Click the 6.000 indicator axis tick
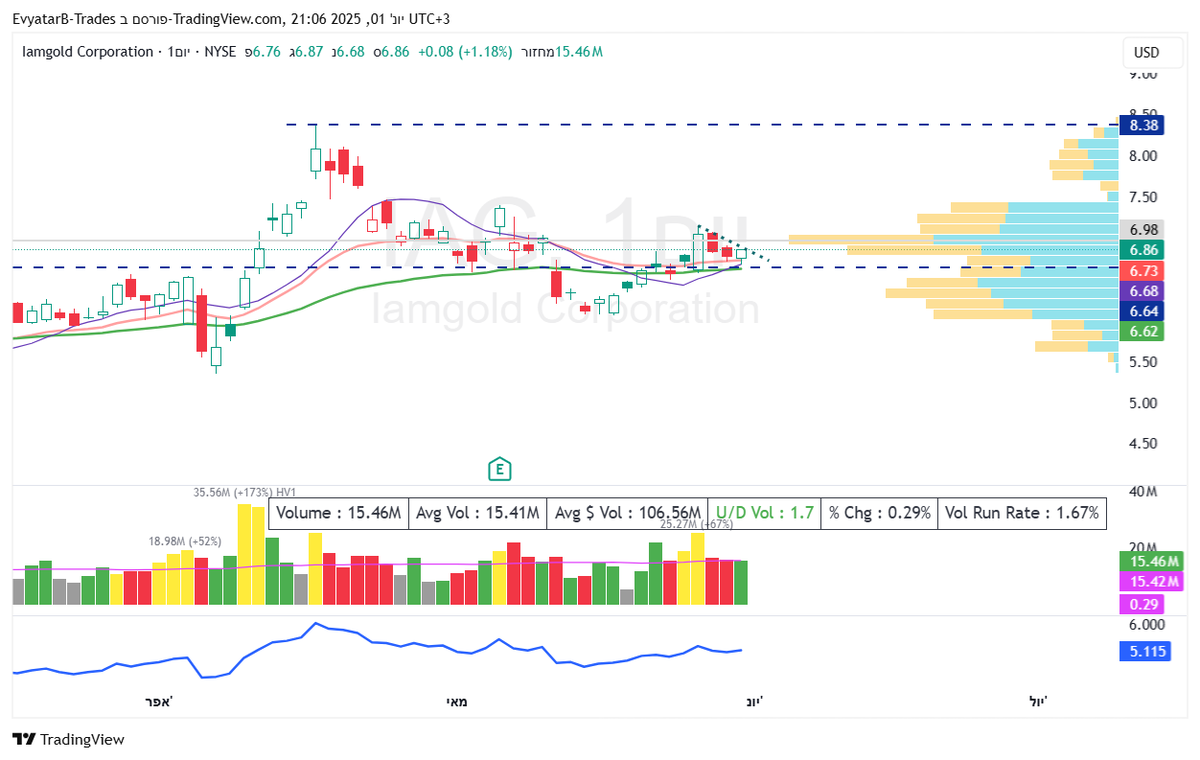1200x760 pixels. tap(1146, 624)
